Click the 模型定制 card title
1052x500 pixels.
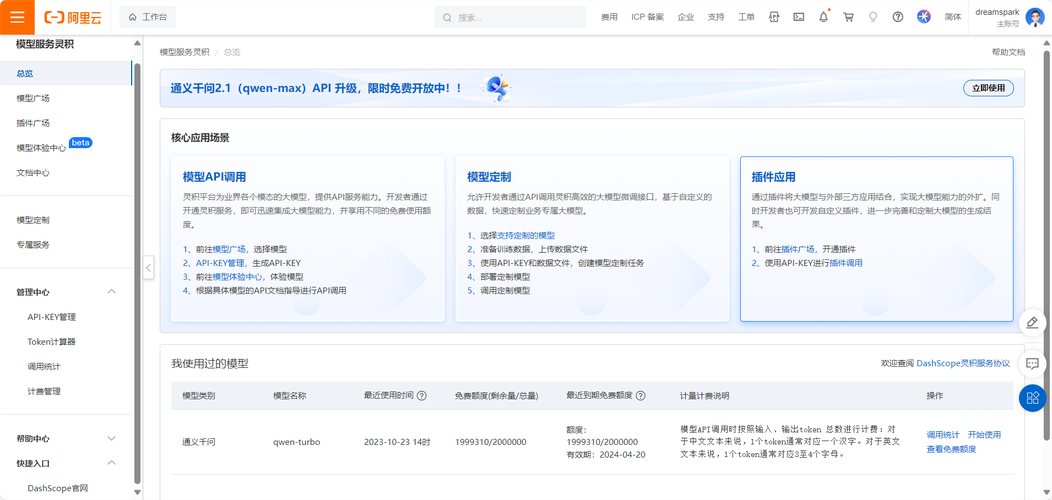[x=489, y=177]
